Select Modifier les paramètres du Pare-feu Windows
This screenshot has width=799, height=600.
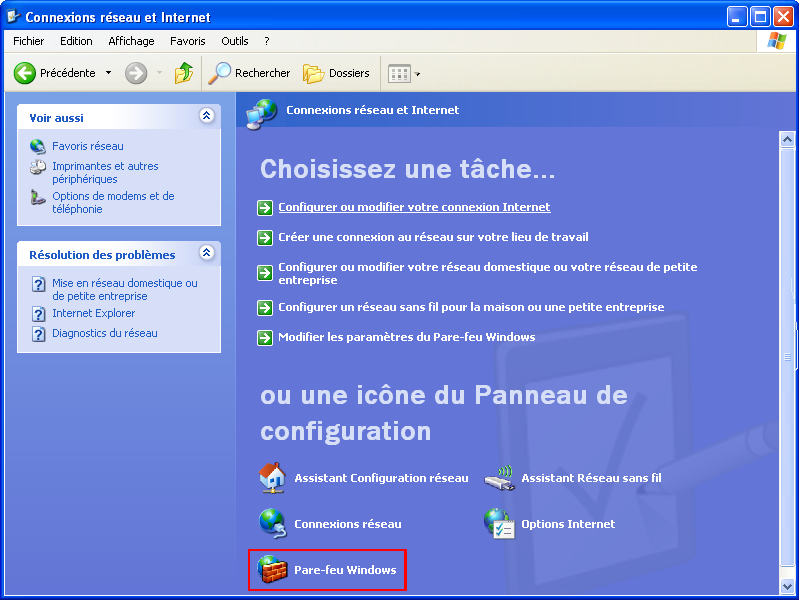tap(407, 337)
